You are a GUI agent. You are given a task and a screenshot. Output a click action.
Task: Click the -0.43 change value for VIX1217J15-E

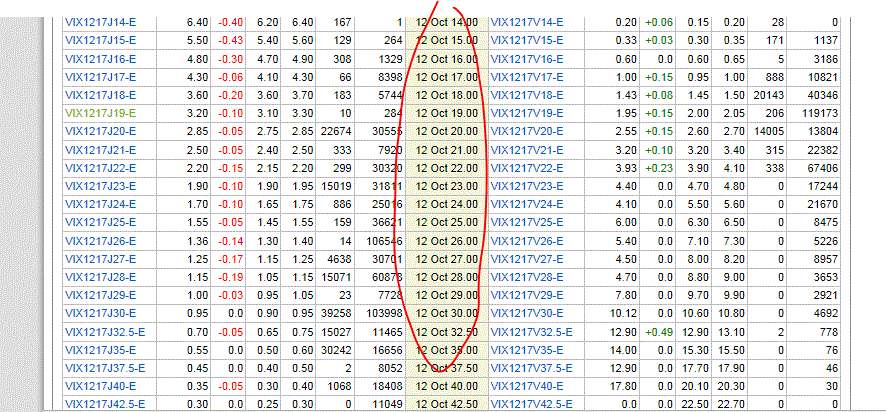[231, 41]
